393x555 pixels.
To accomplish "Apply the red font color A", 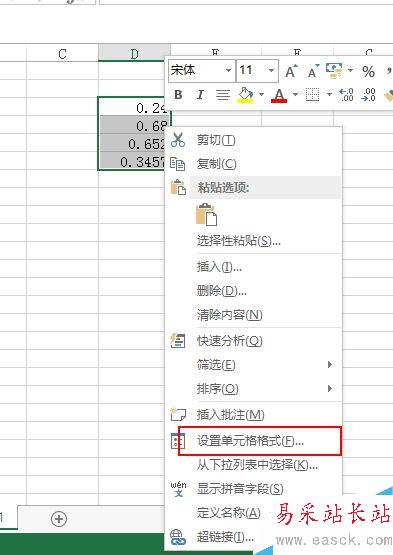I will coord(279,95).
